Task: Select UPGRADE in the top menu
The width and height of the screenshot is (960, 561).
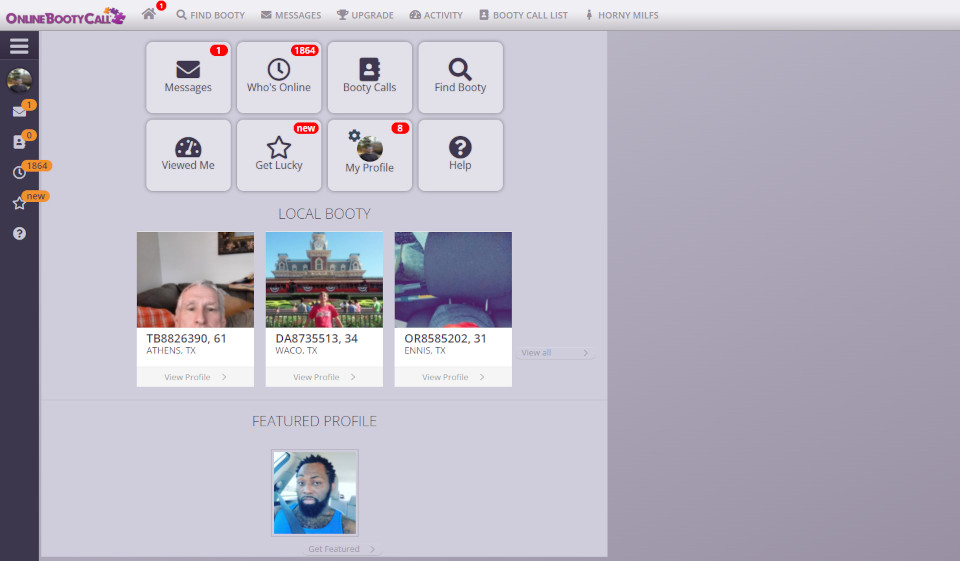Action: click(365, 15)
